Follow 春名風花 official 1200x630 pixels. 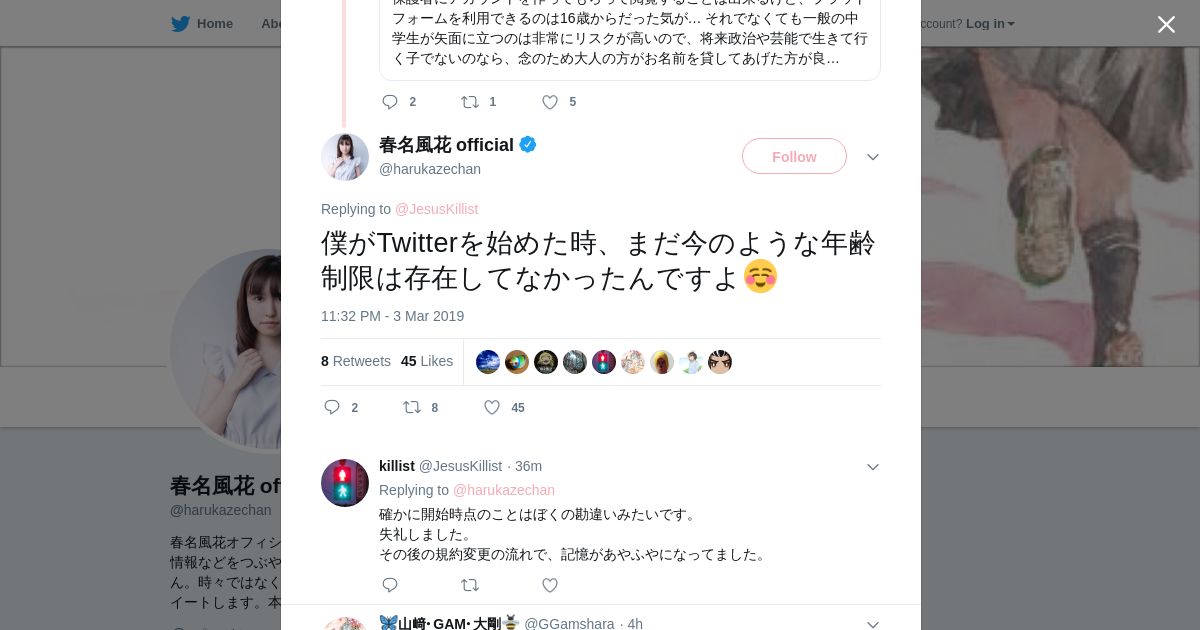794,157
